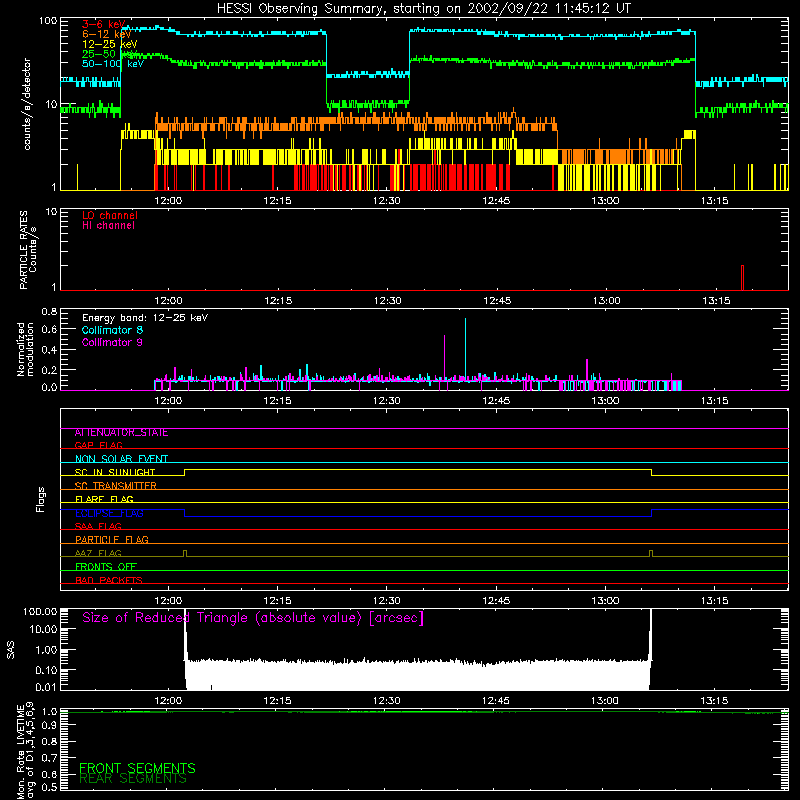Select the 50-100 keV legend label

point(113,63)
